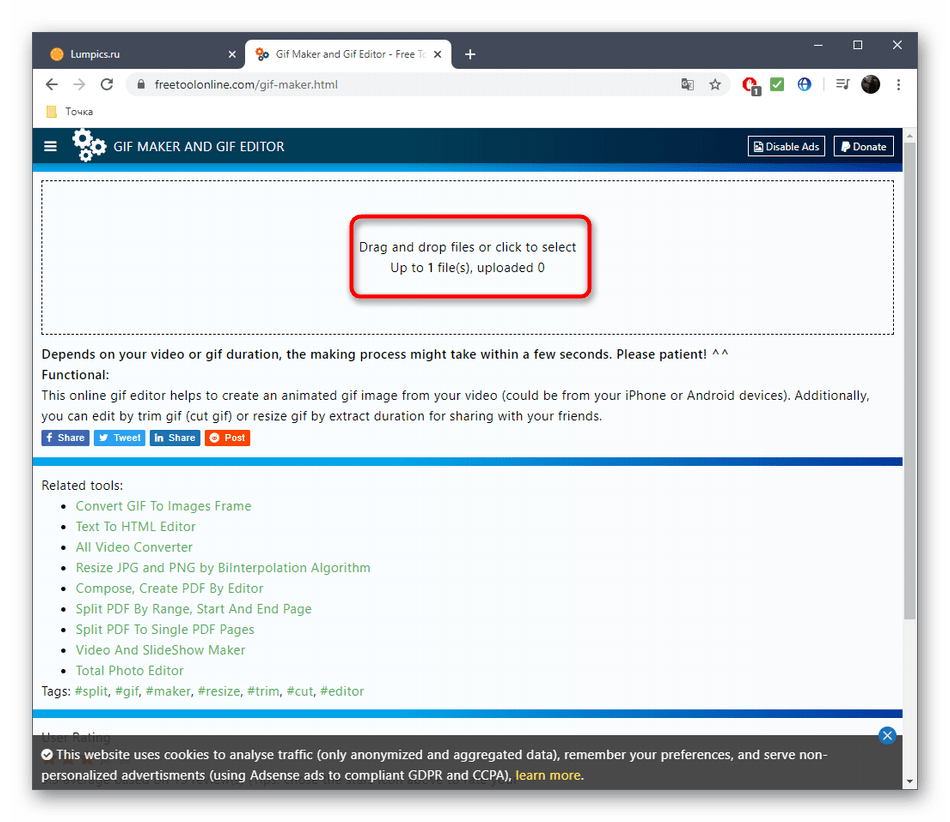Open Video And SlideShow Maker link
The width and height of the screenshot is (950, 822).
161,650
